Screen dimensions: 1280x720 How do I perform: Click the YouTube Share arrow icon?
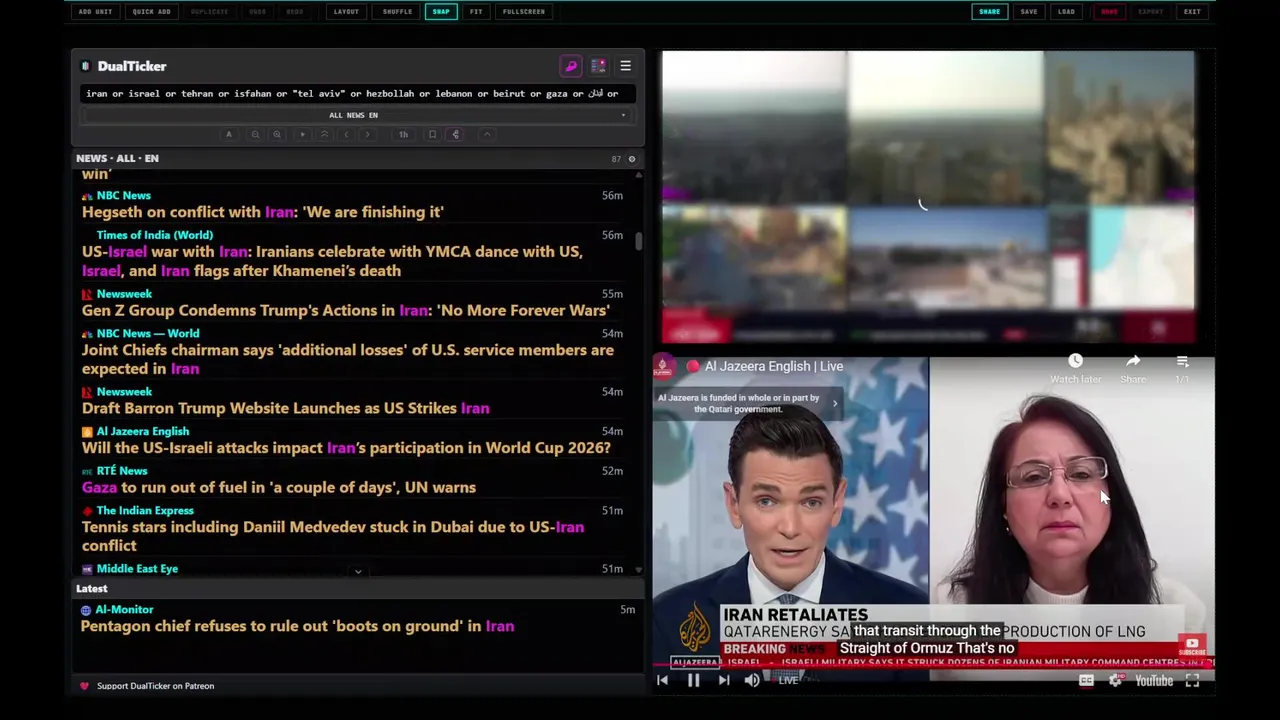[1133, 361]
